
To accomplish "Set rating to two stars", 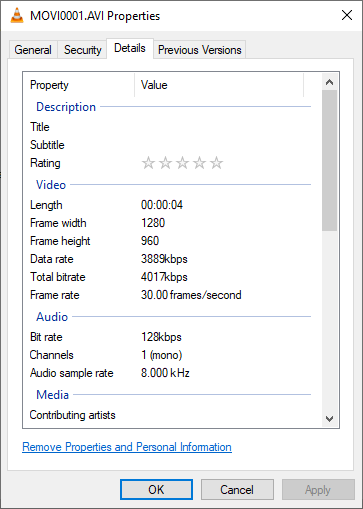I will click(x=165, y=163).
